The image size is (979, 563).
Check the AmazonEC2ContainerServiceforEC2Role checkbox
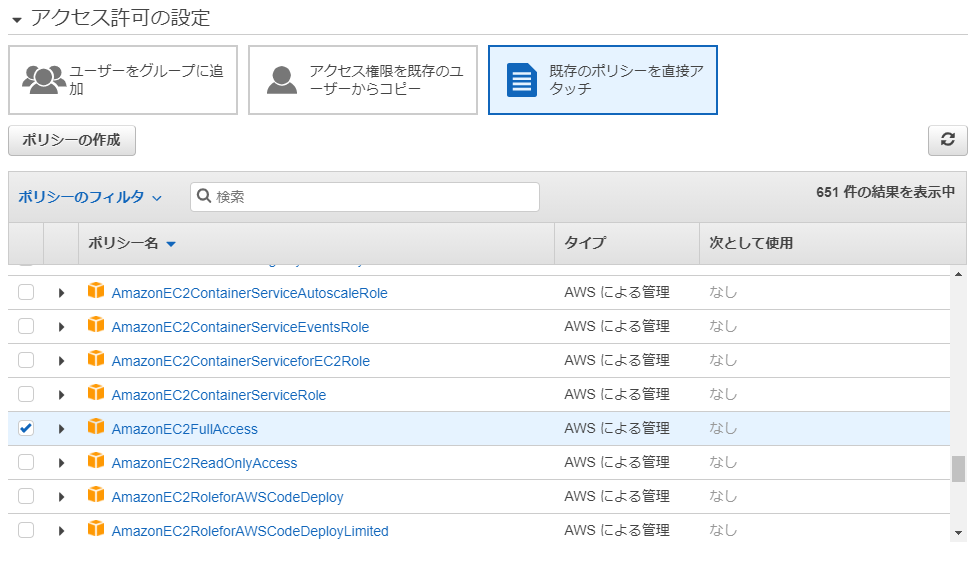point(26,360)
